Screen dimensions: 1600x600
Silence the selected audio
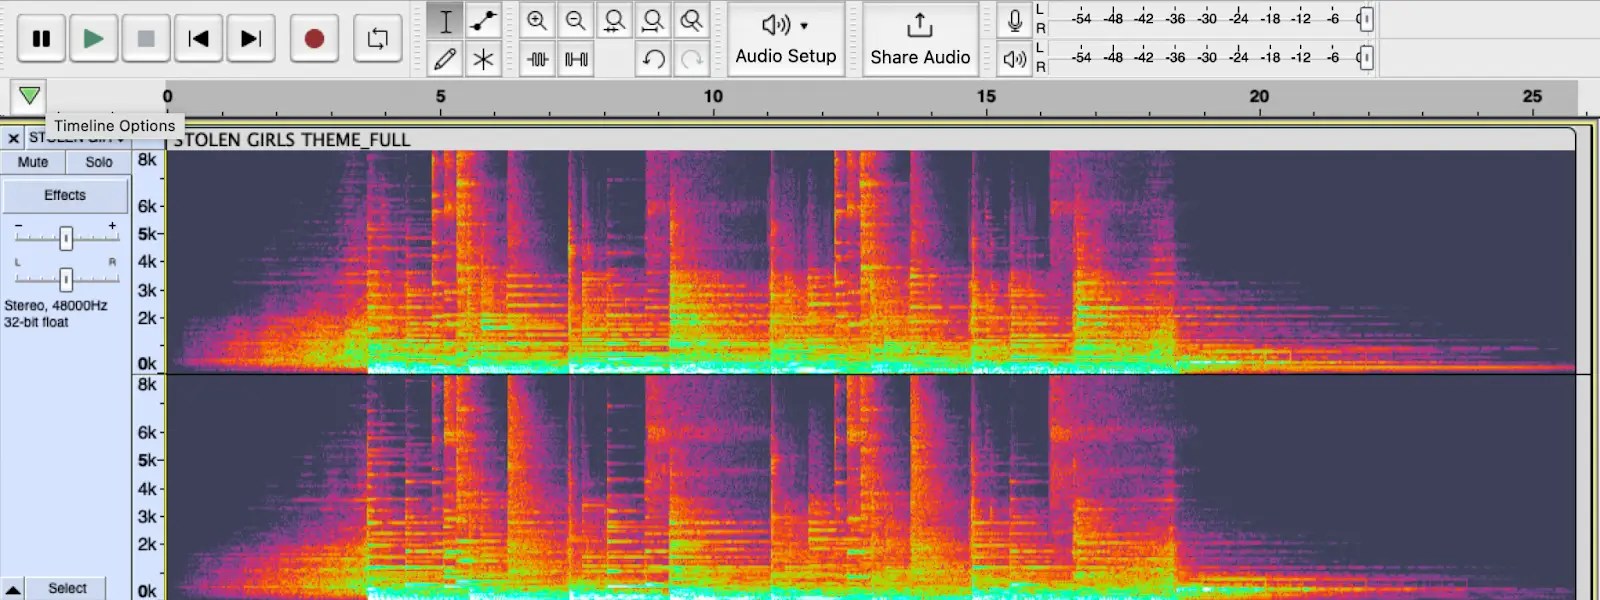pos(575,59)
